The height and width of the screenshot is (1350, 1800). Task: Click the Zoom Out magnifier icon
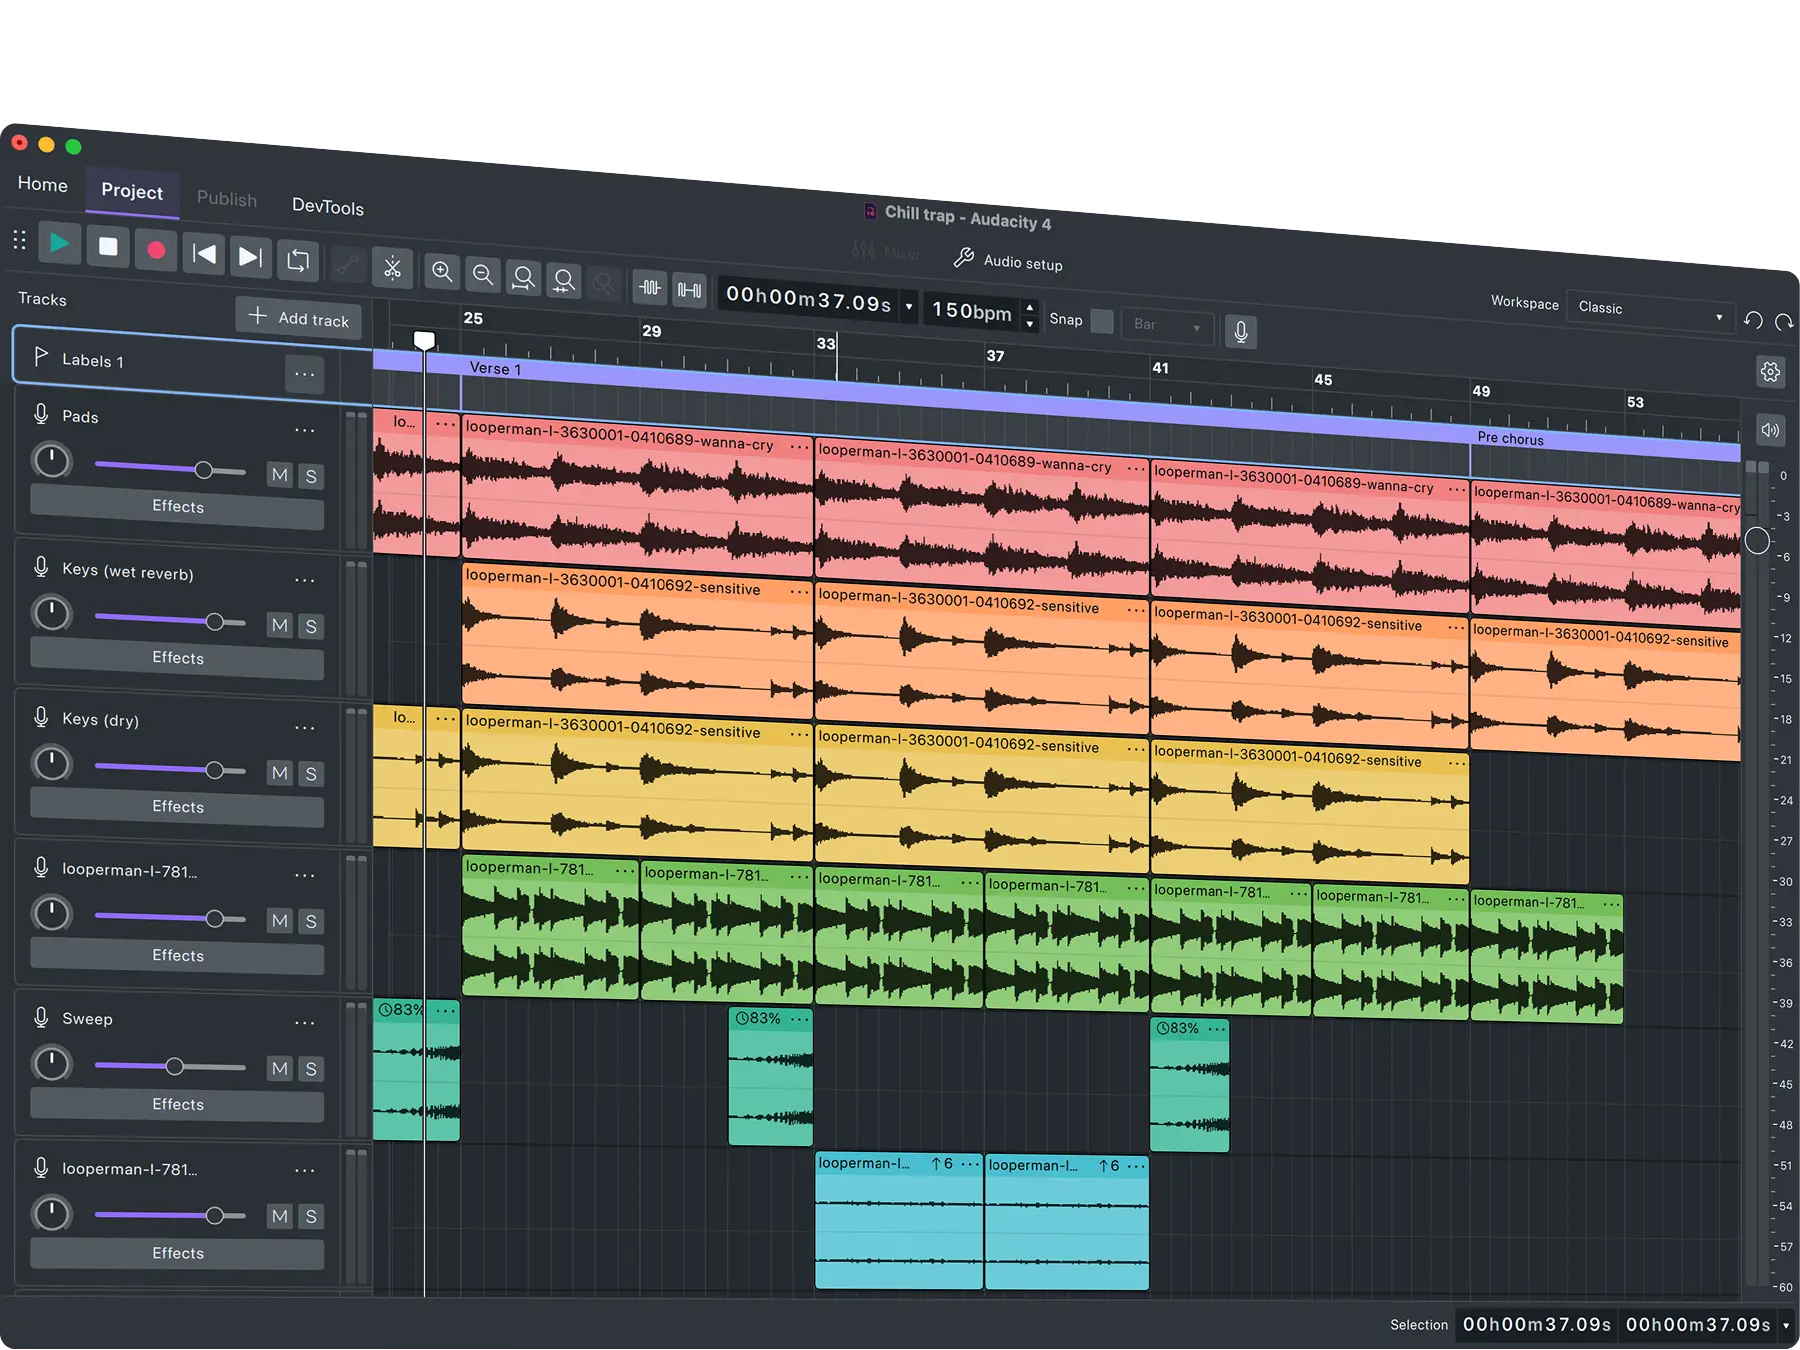[x=483, y=275]
